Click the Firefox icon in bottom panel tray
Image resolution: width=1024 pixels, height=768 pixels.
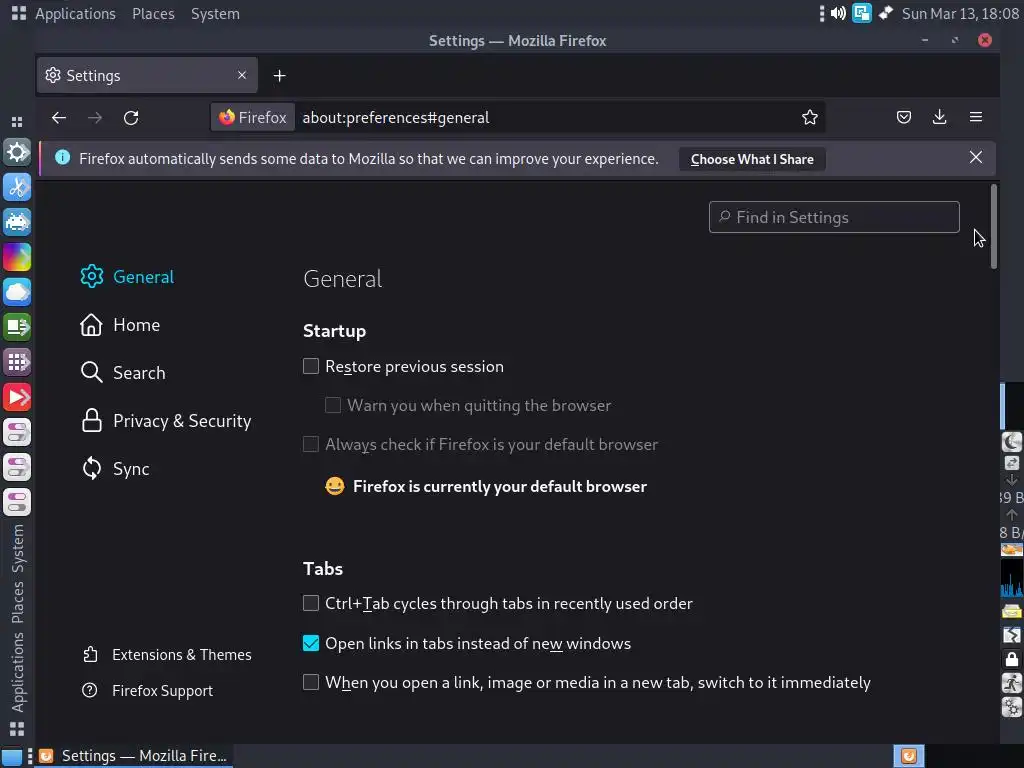(x=909, y=756)
